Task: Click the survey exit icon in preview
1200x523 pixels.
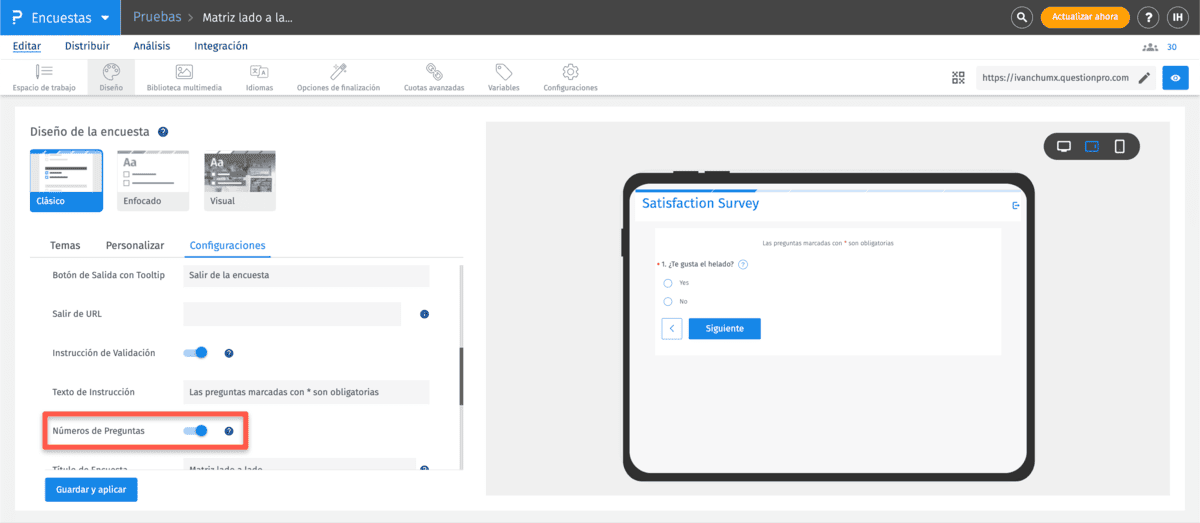Action: [x=1016, y=205]
